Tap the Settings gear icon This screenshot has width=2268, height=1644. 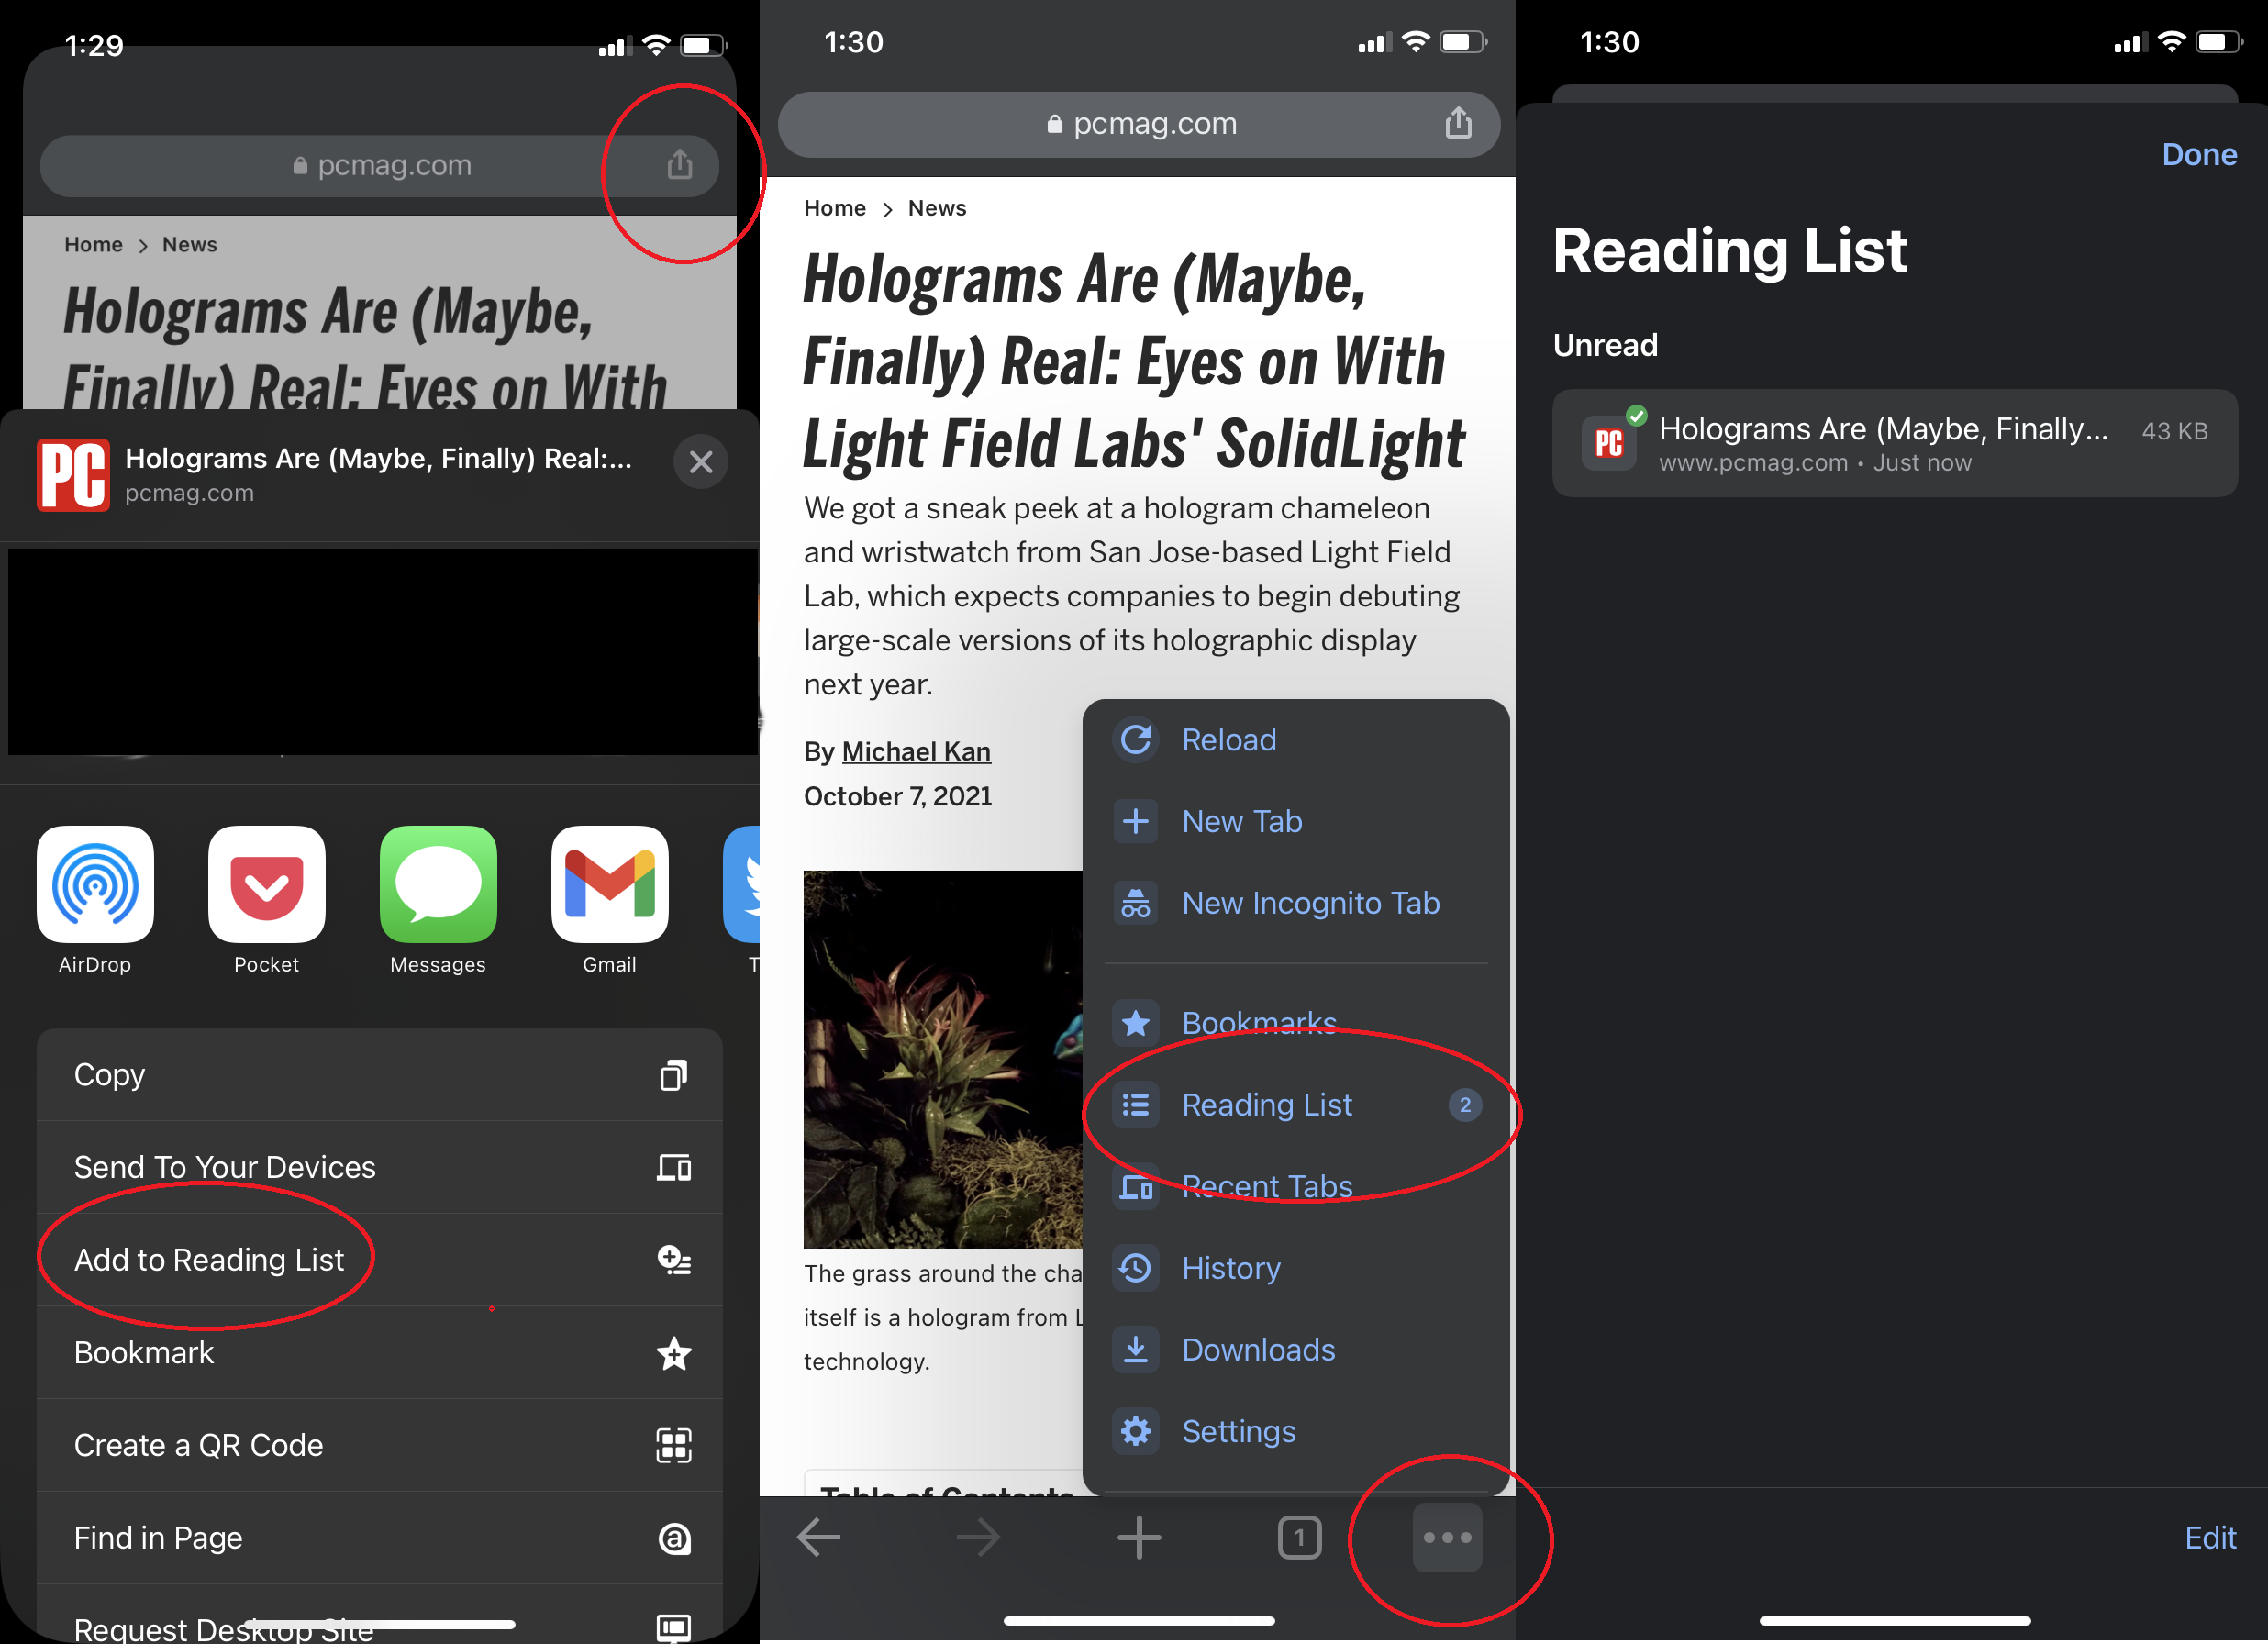pos(1136,1432)
